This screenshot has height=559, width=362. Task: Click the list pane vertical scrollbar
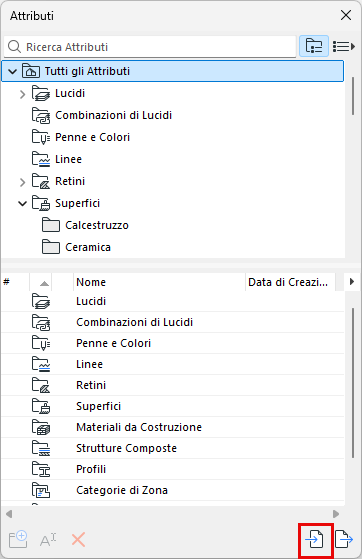pyautogui.click(x=353, y=383)
